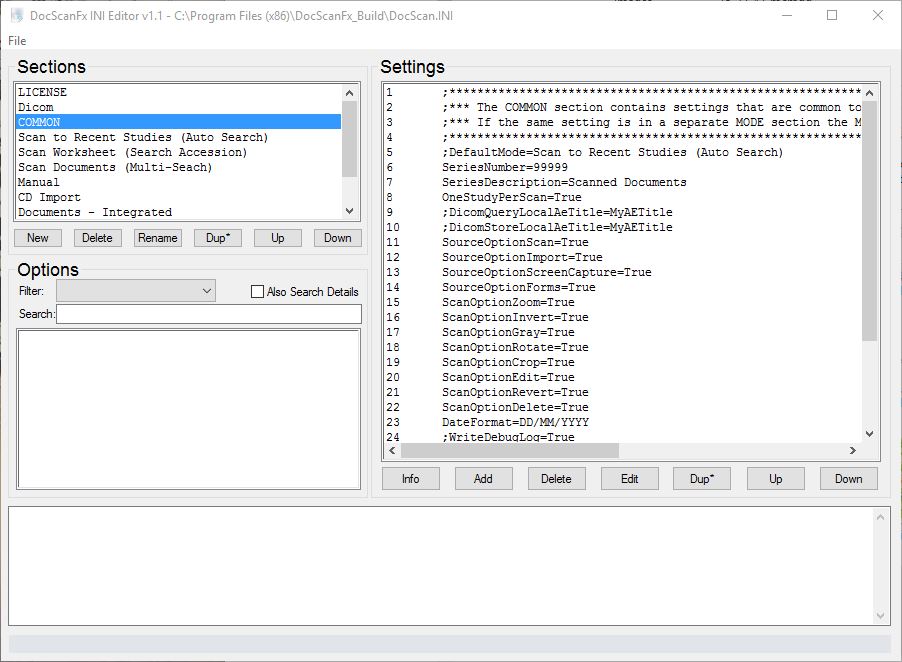Click the Settings Dup* button

point(702,479)
